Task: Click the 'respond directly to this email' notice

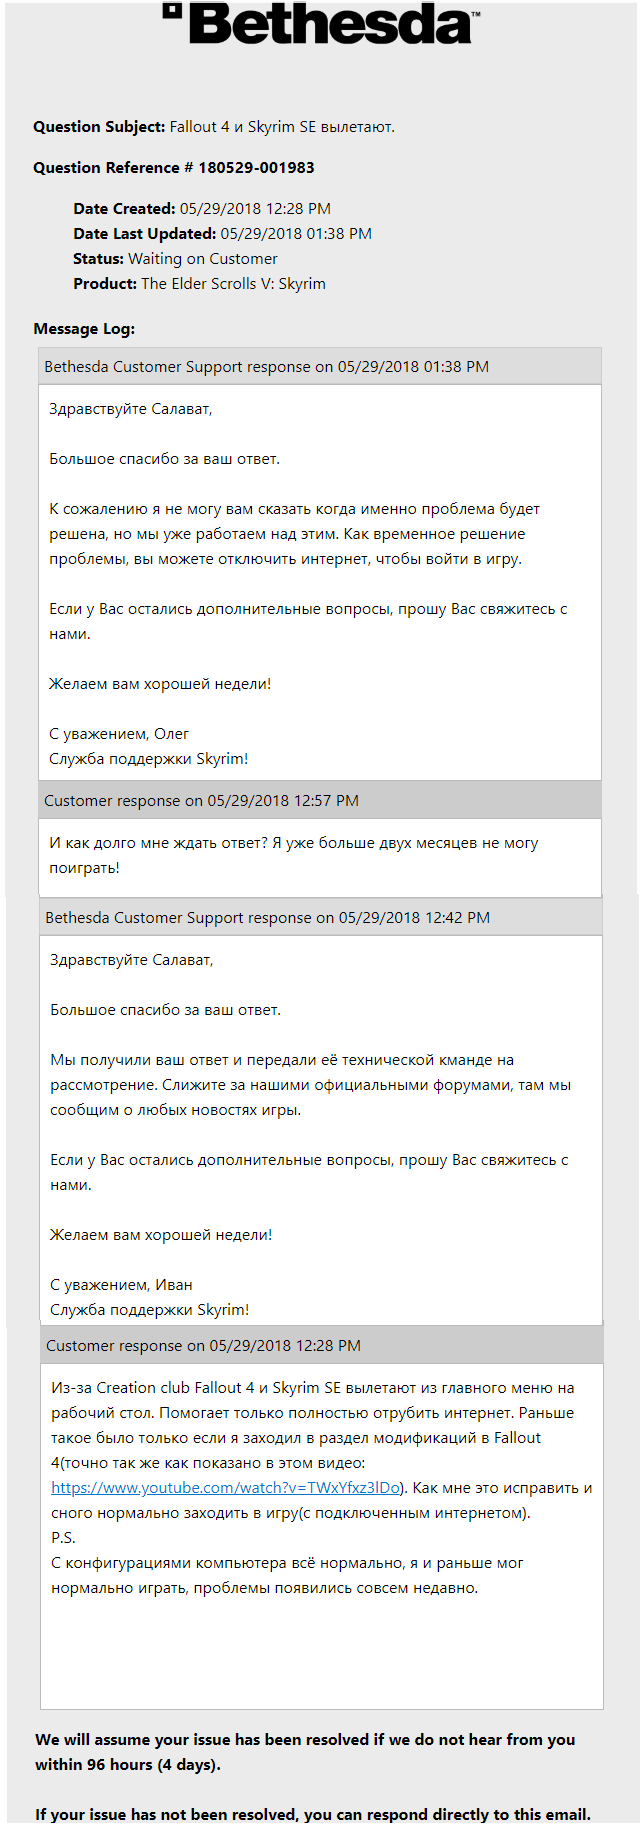Action: 313,1815
